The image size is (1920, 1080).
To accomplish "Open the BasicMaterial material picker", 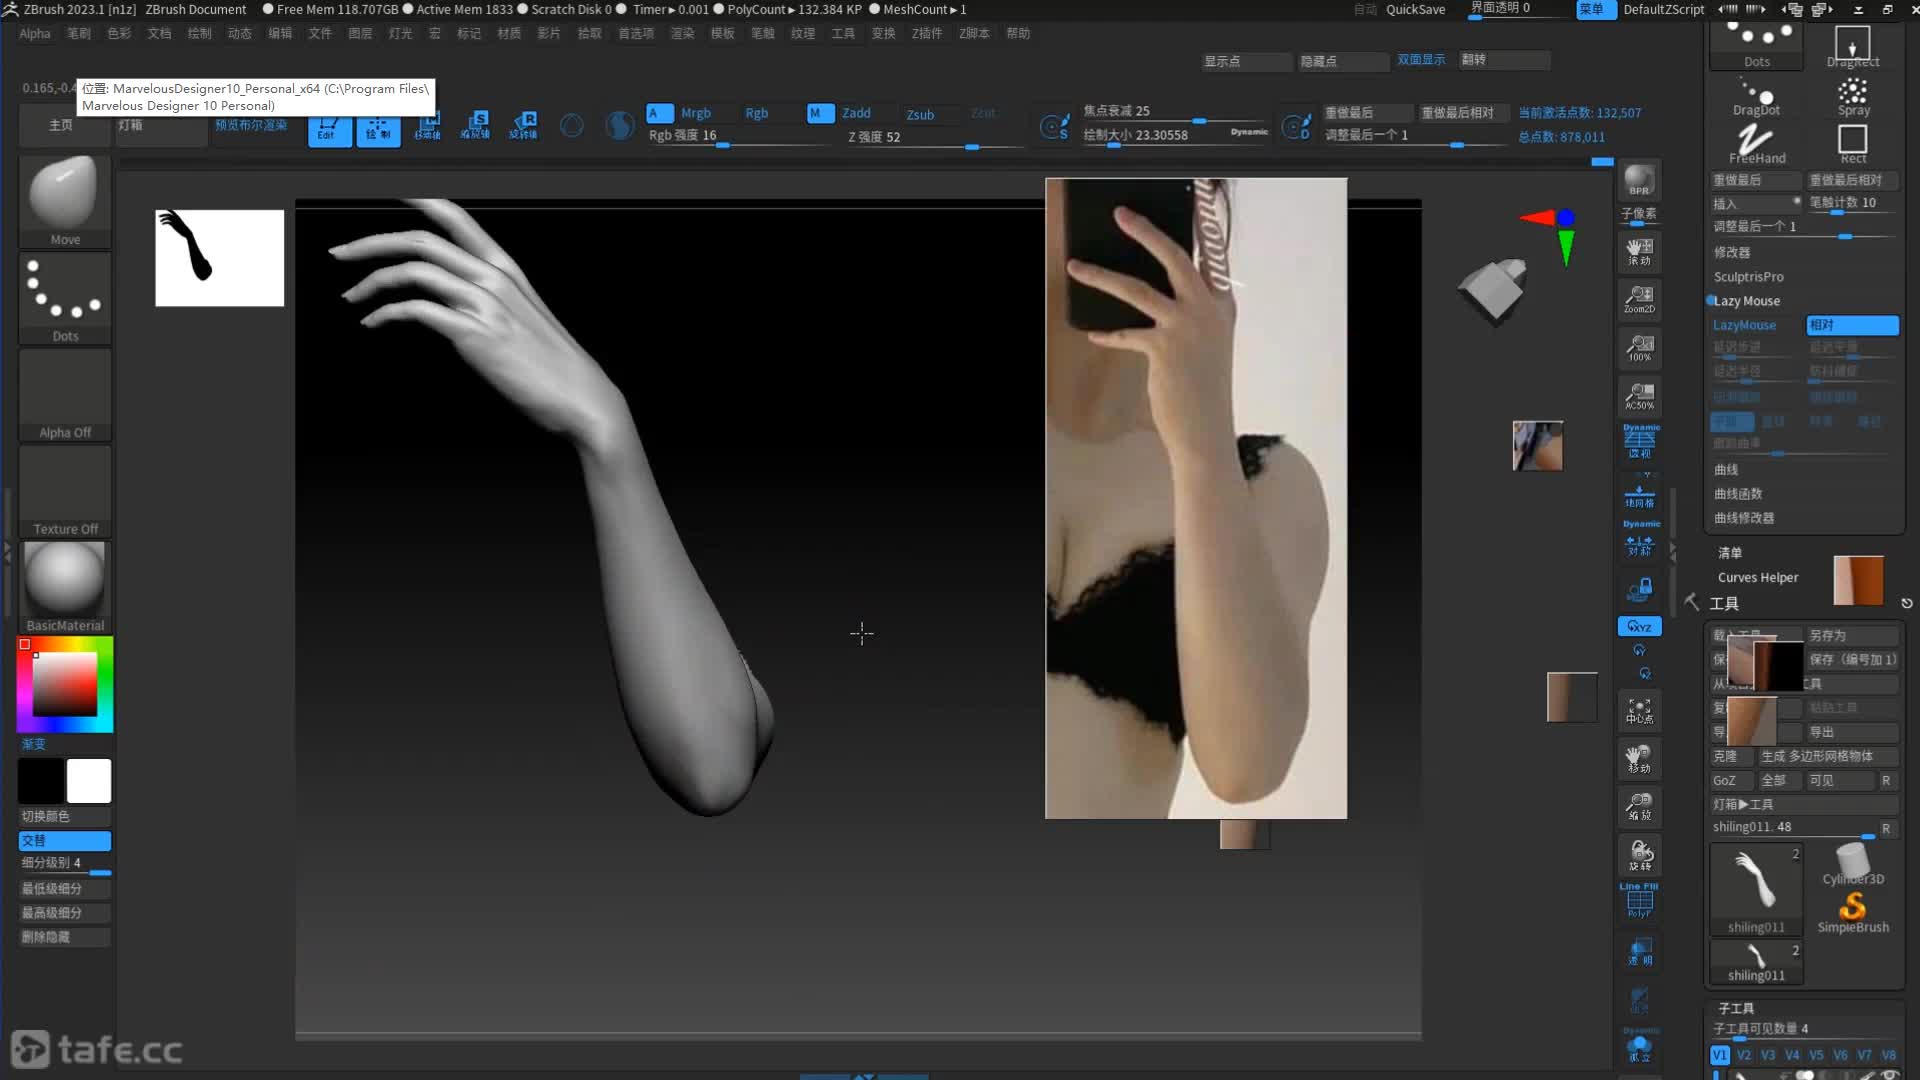I will [65, 587].
